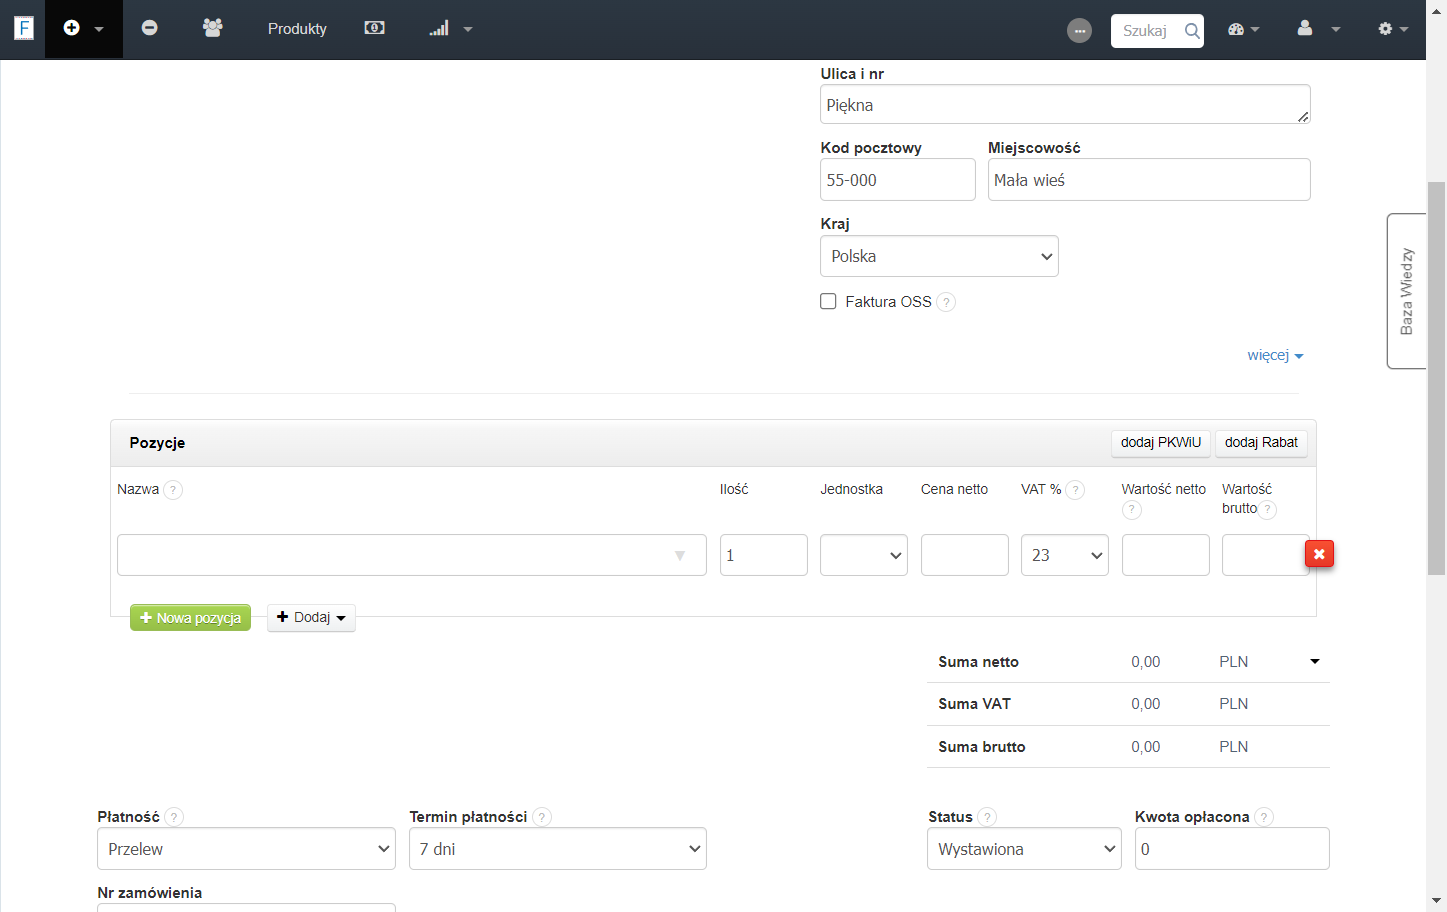Open the clients group icon
1447x912 pixels.
pyautogui.click(x=212, y=28)
